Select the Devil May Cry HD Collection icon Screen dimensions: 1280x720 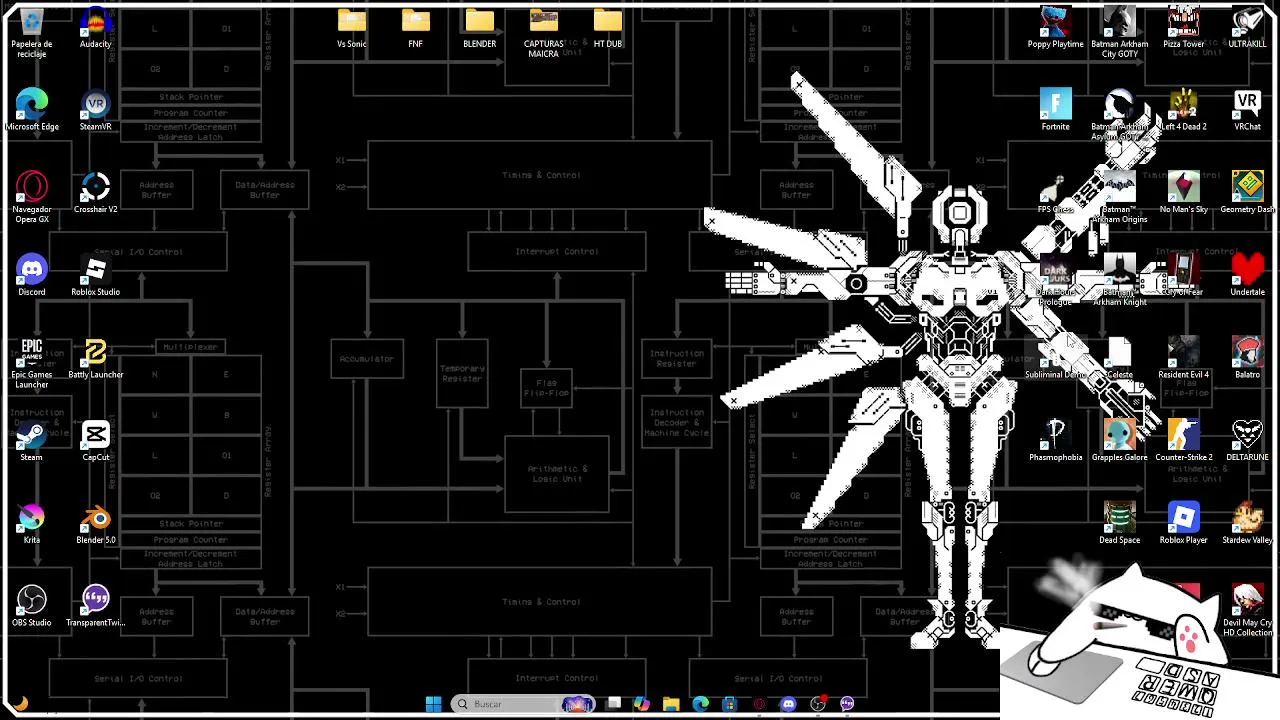tap(1248, 611)
